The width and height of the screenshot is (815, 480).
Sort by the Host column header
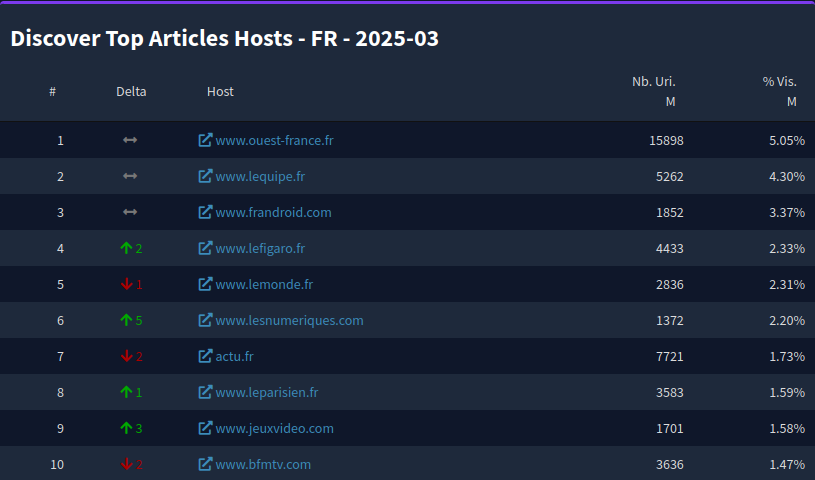tap(220, 92)
